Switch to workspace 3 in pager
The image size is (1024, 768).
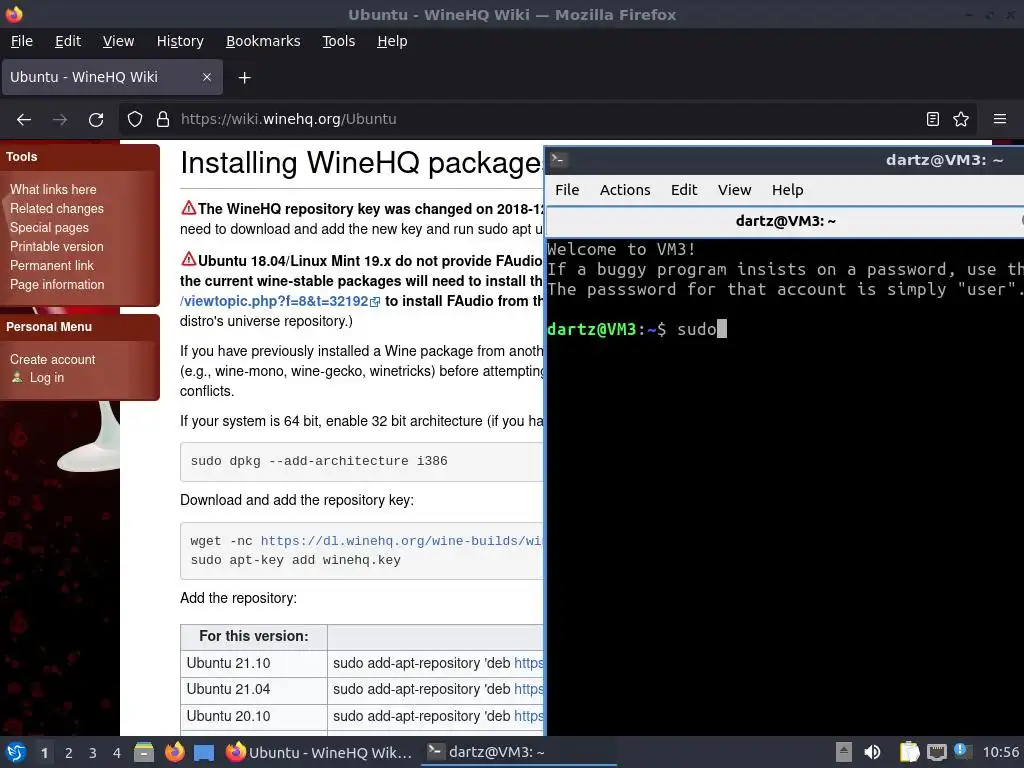click(x=93, y=753)
